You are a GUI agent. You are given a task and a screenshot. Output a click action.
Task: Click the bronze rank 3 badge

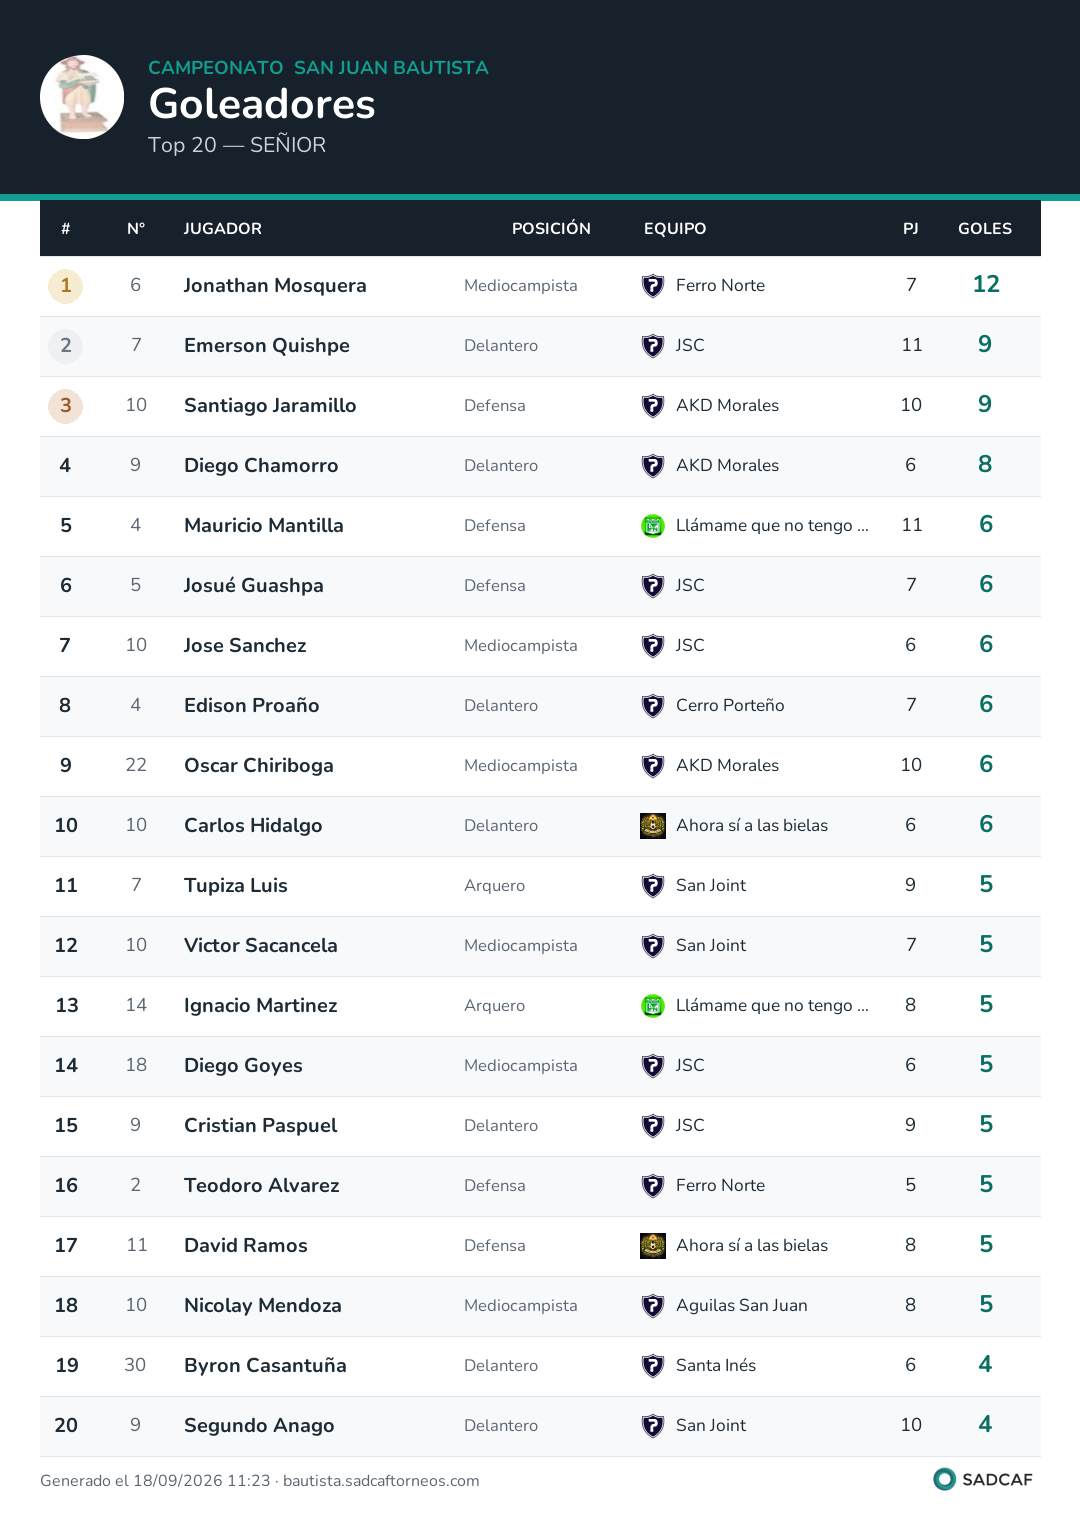[x=66, y=406]
